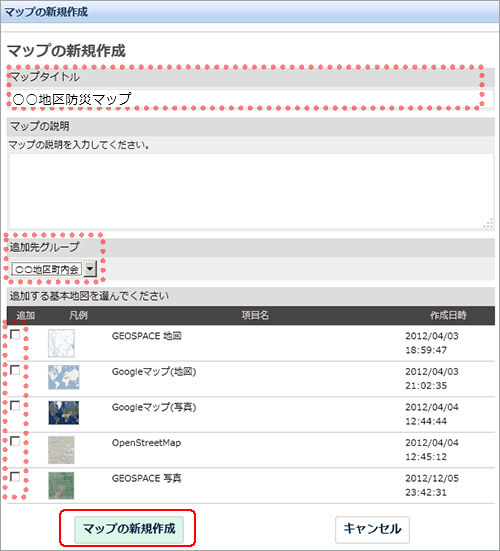Click the OpenStreetMap legend thumbnail
This screenshot has height=551, width=500.
point(61,450)
